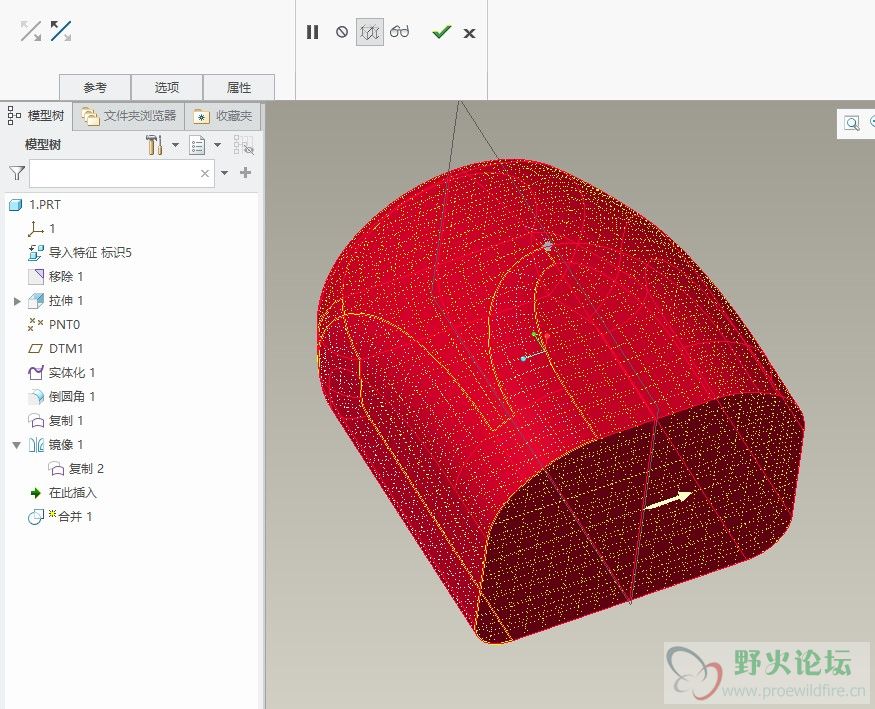The image size is (875, 709).
Task: Click the yellow direction arrow on model
Action: pos(668,499)
